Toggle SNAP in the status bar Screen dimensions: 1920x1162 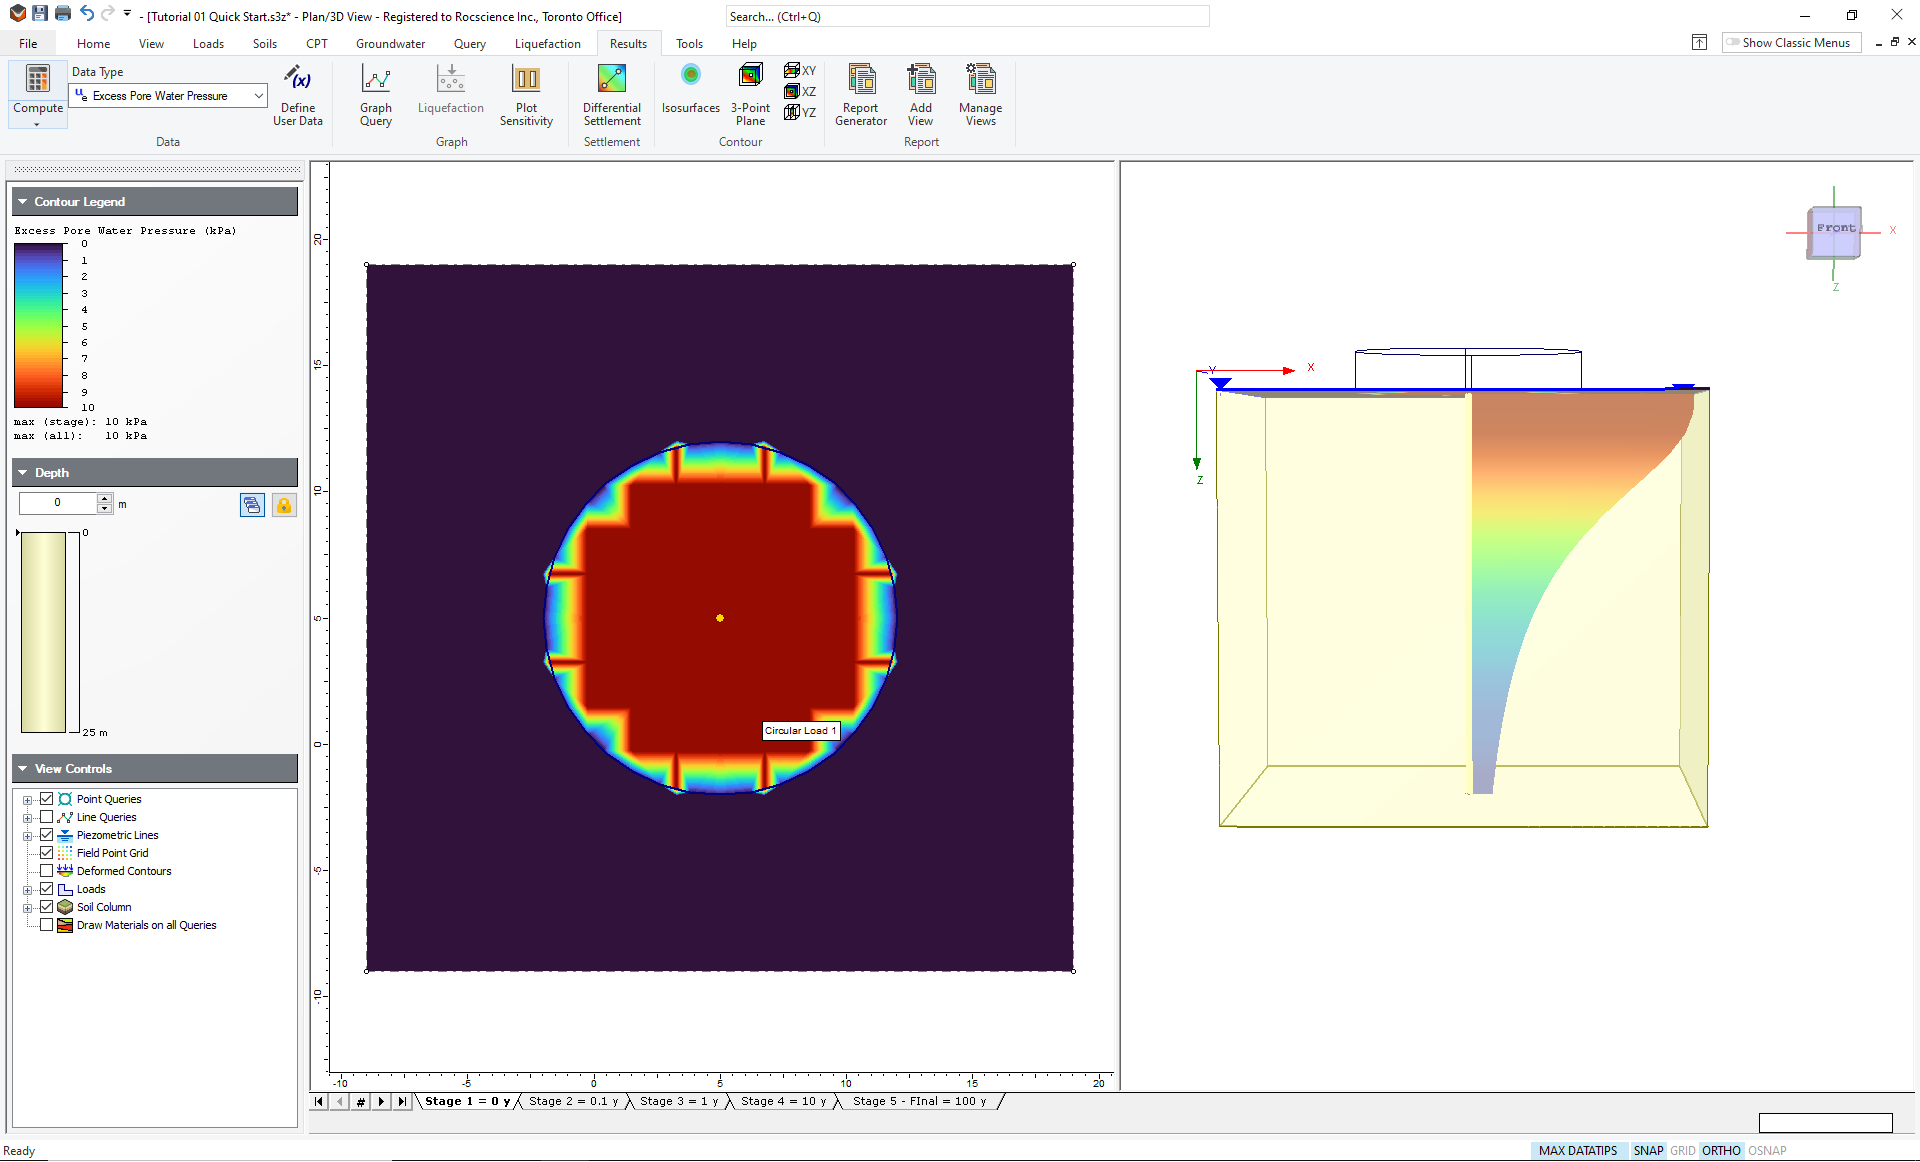click(1647, 1151)
